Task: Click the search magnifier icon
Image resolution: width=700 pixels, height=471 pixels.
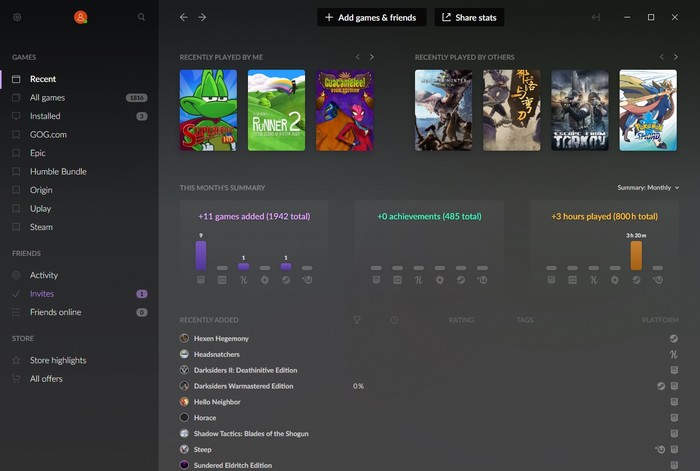Action: 142,17
